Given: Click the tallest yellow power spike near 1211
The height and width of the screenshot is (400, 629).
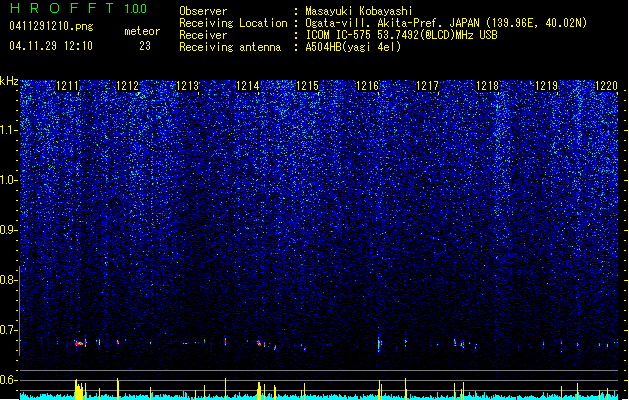Looking at the screenshot, I should point(76,389).
